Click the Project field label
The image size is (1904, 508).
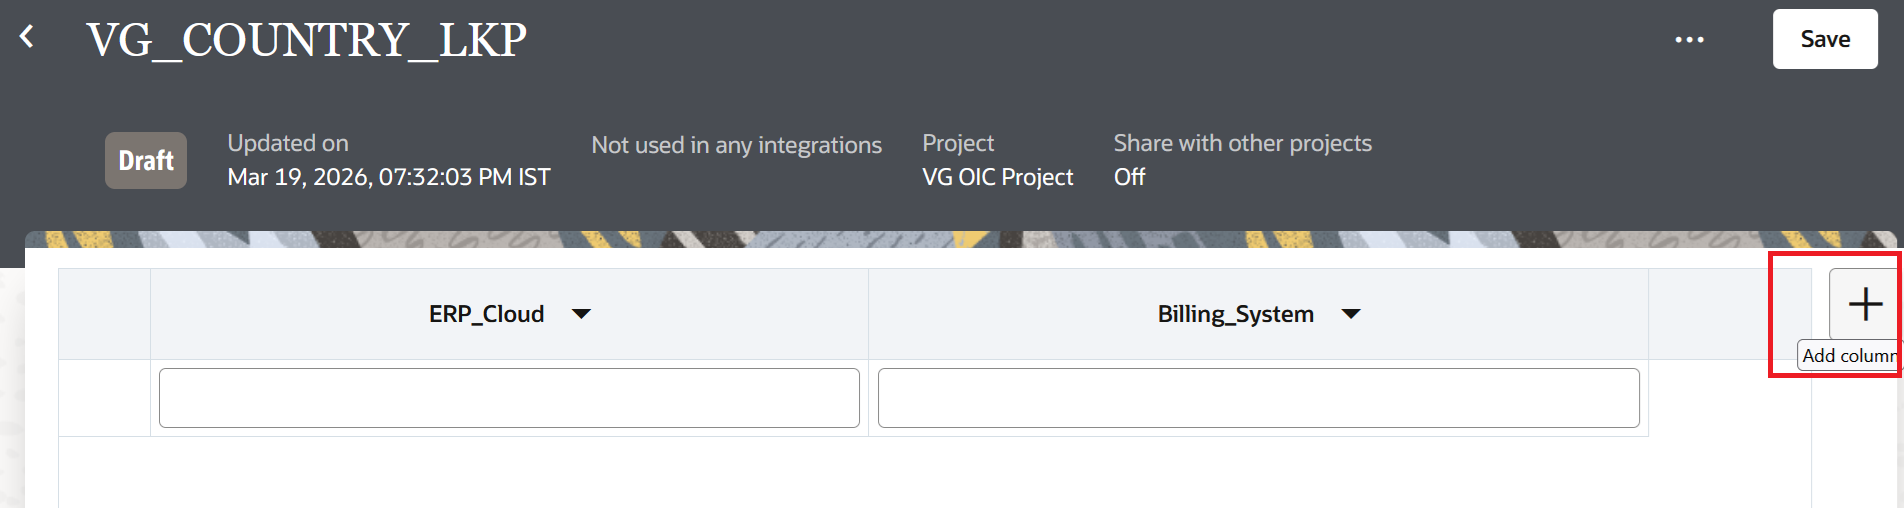[957, 143]
